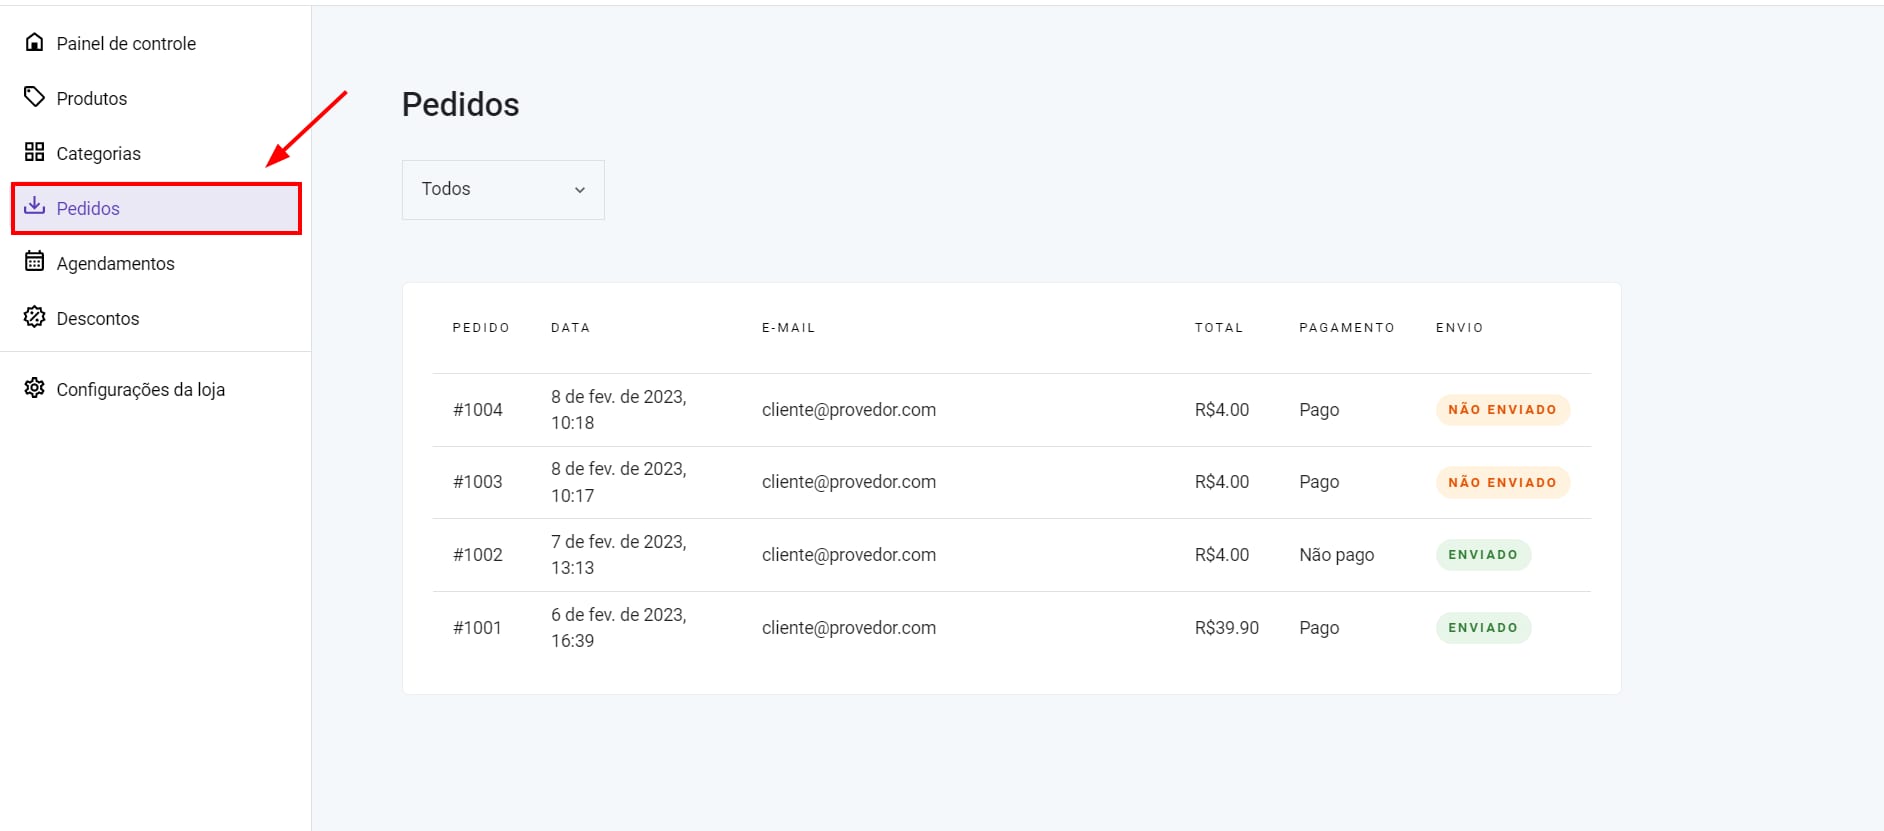
Task: Expand the filter using the chevron arrow
Action: click(579, 190)
